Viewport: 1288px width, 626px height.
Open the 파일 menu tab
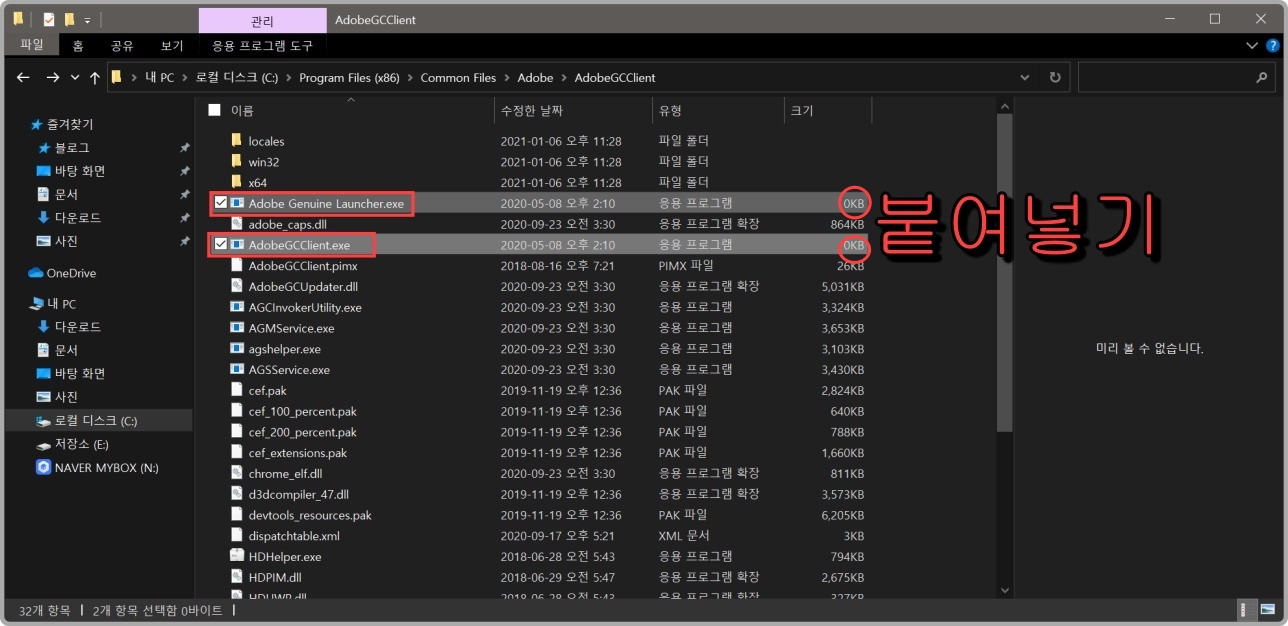point(32,45)
